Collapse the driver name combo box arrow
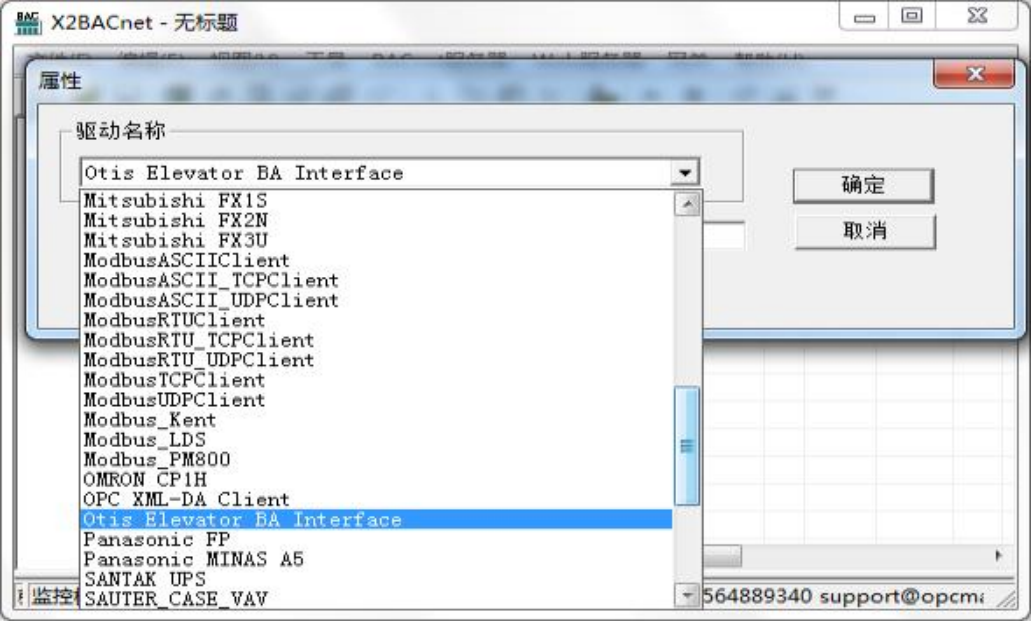Viewport: 1031px width, 622px height. click(684, 173)
